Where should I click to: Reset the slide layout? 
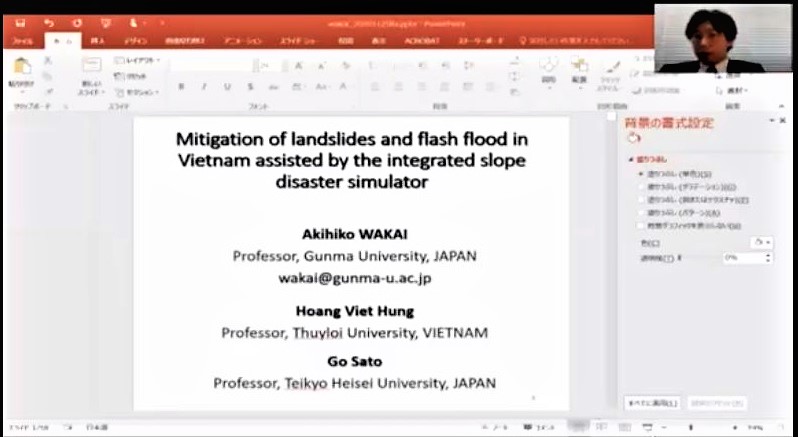click(x=131, y=76)
